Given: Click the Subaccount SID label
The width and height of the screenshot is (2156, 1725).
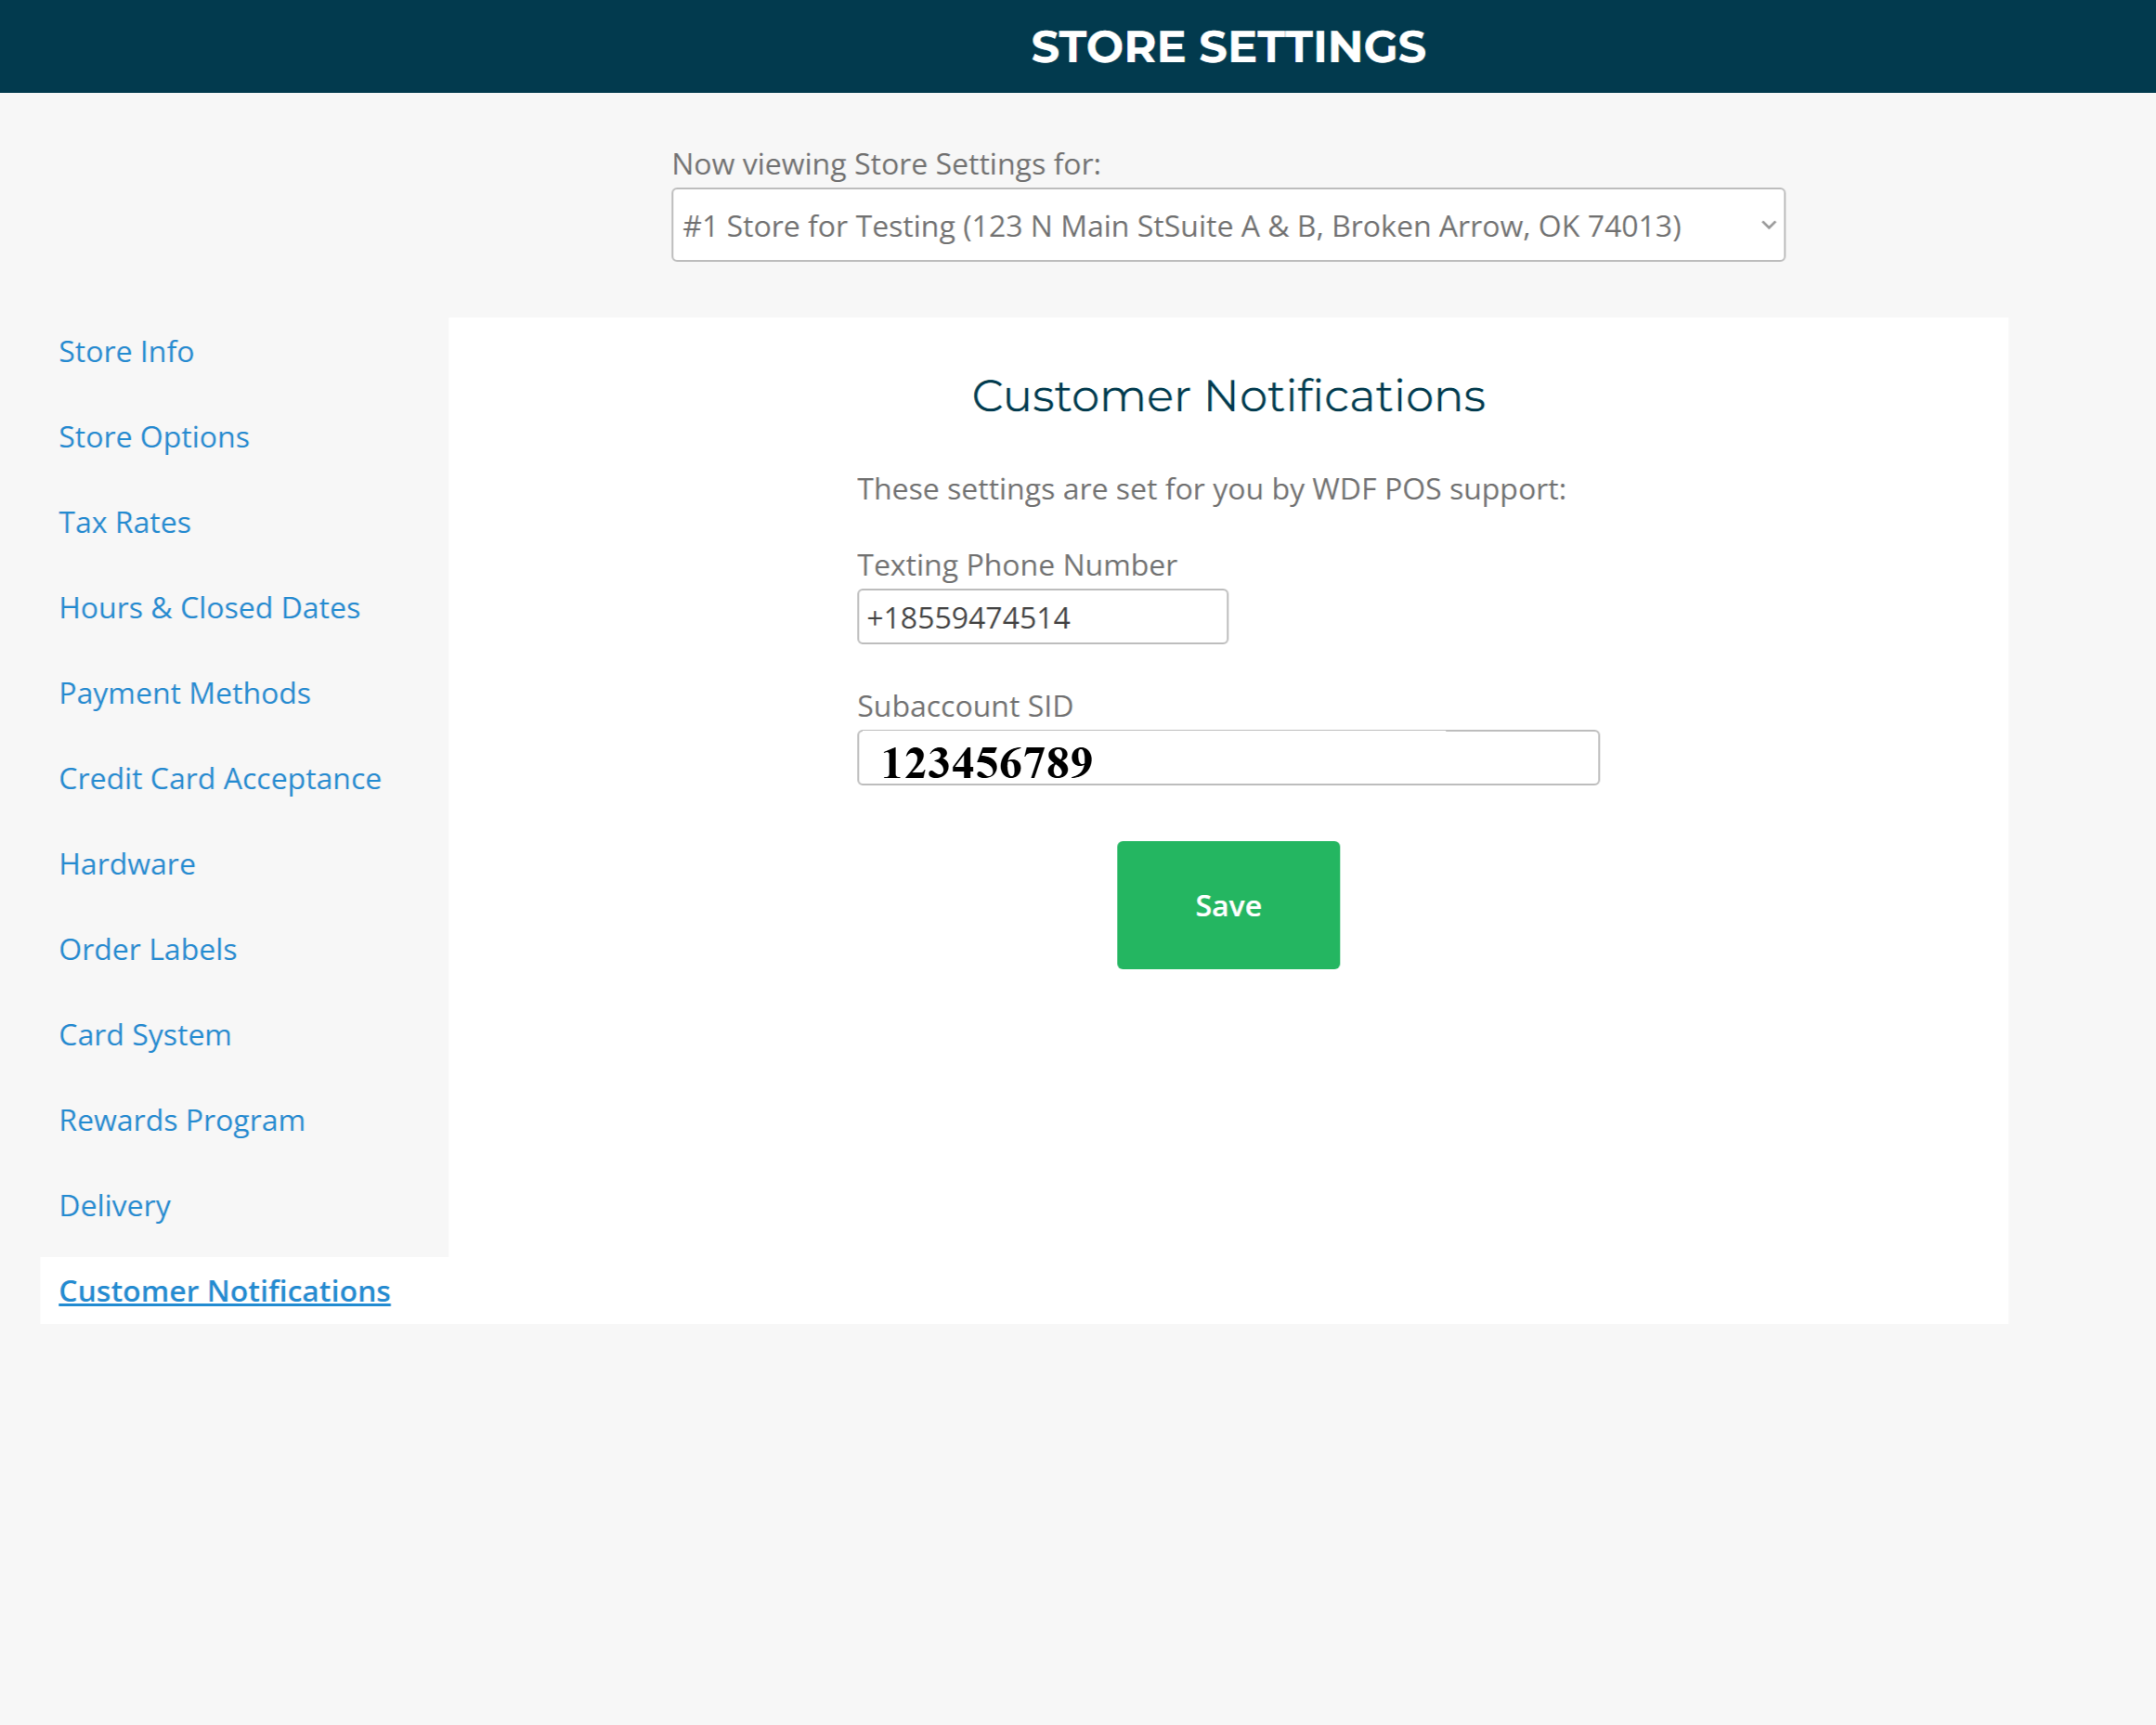Looking at the screenshot, I should coord(964,706).
